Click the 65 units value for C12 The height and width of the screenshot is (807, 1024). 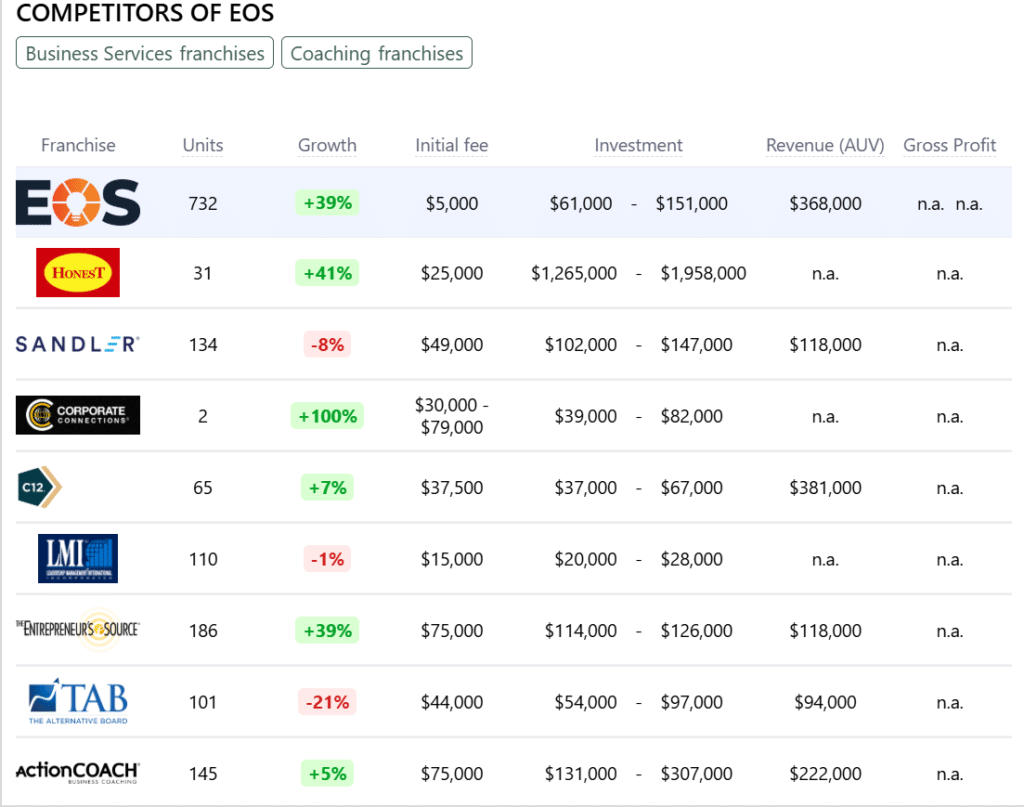coord(202,488)
